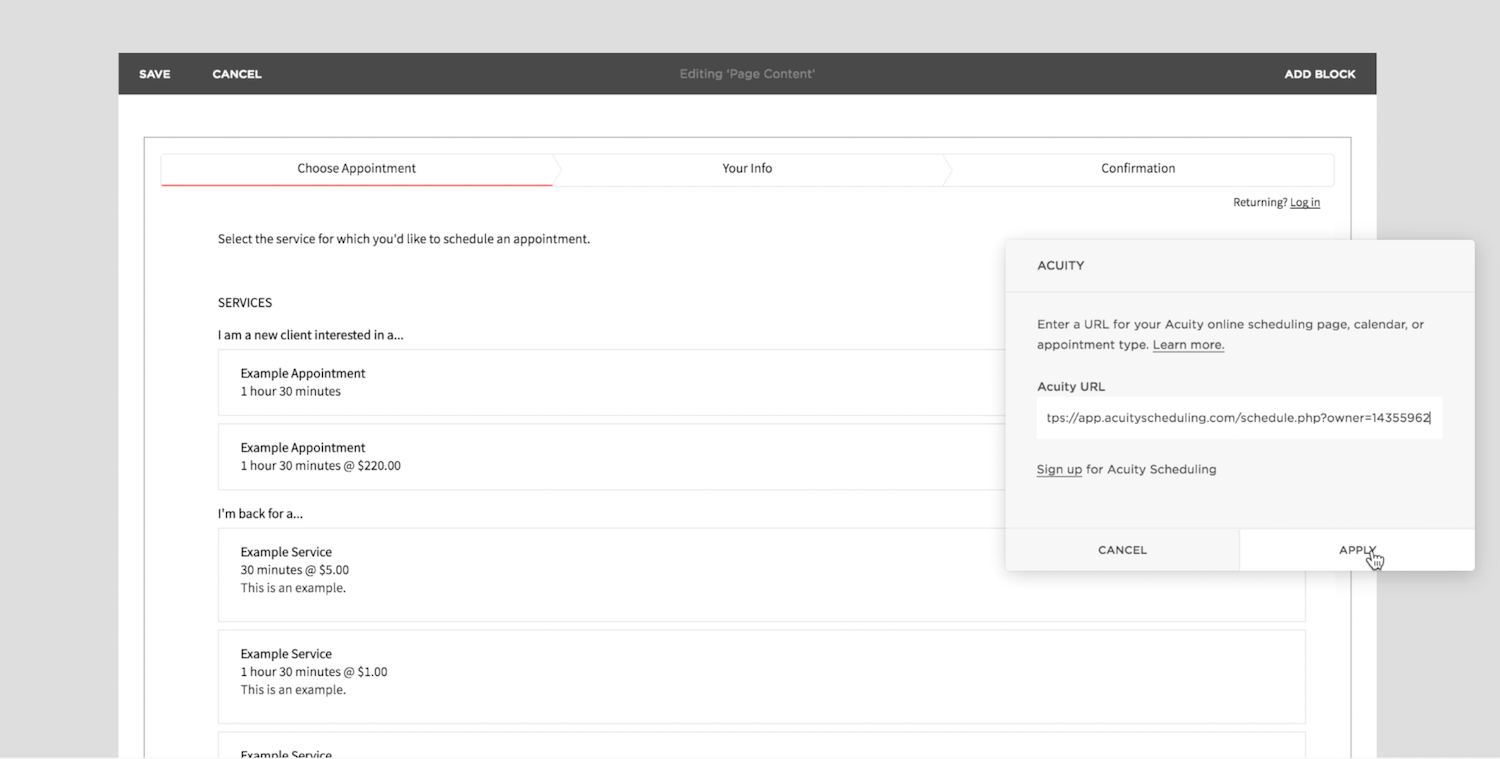Screen dimensions: 1500x759
Task: Click the Acuity URL field label
Action: [x=1071, y=387]
